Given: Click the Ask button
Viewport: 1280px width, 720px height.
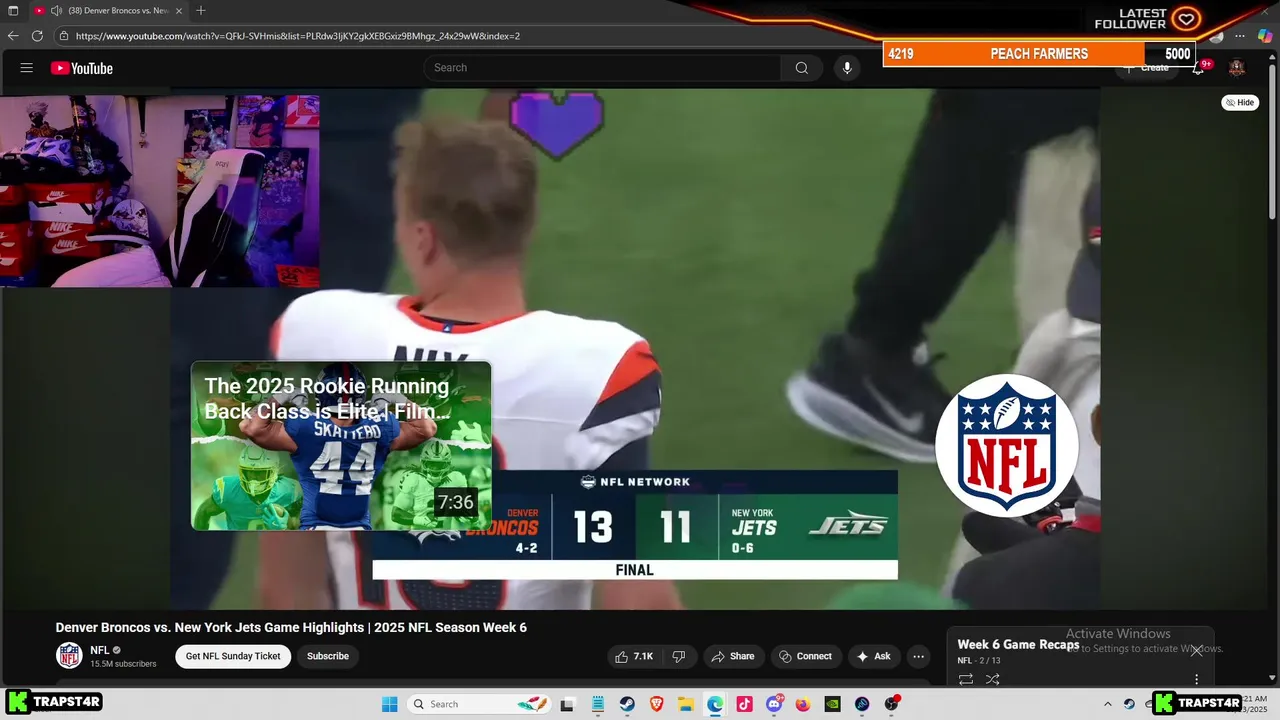Looking at the screenshot, I should pos(873,656).
